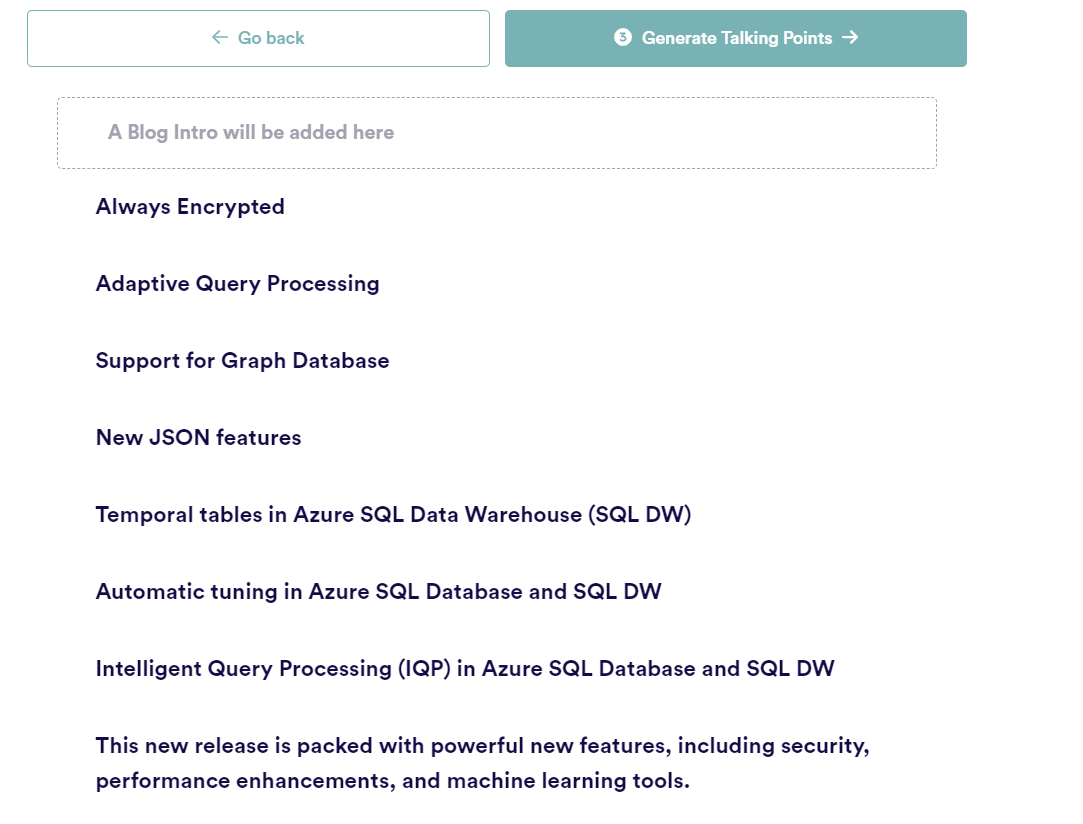Viewport: 1083px width, 824px height.
Task: Place cursor on the (IQP) abbreviation
Action: coord(425,669)
